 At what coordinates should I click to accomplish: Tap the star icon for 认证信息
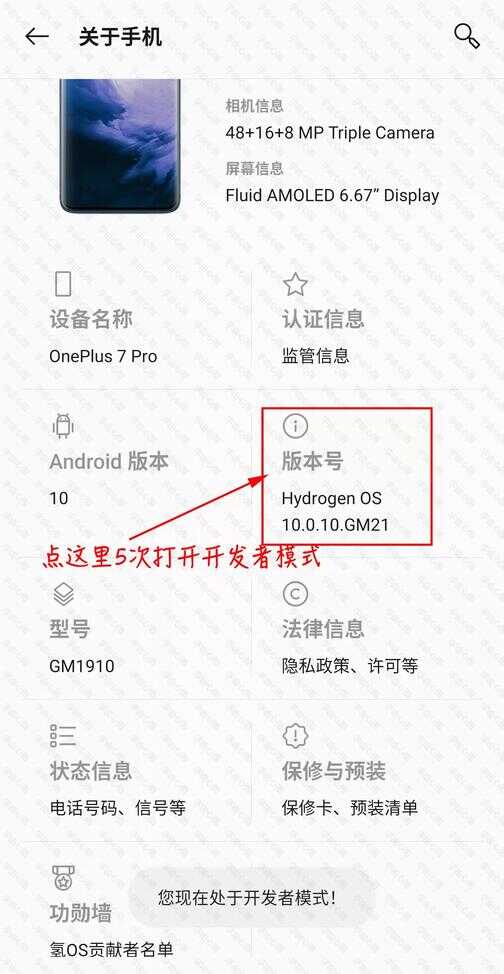coord(295,284)
